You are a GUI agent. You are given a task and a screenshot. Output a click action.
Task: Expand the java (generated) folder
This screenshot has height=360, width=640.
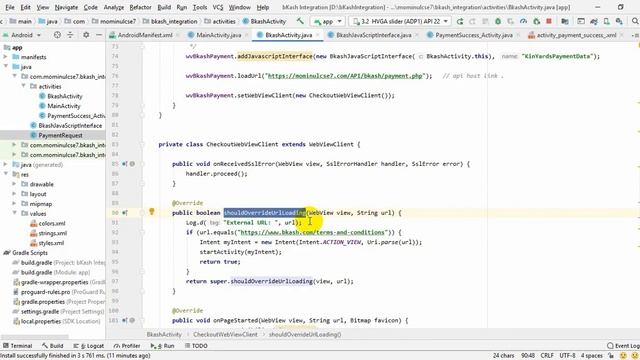pyautogui.click(x=6, y=165)
